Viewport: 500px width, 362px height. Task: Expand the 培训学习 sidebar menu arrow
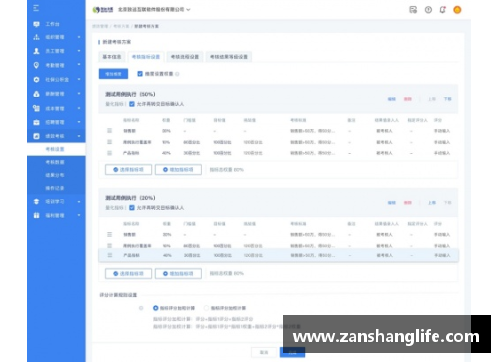(79, 202)
